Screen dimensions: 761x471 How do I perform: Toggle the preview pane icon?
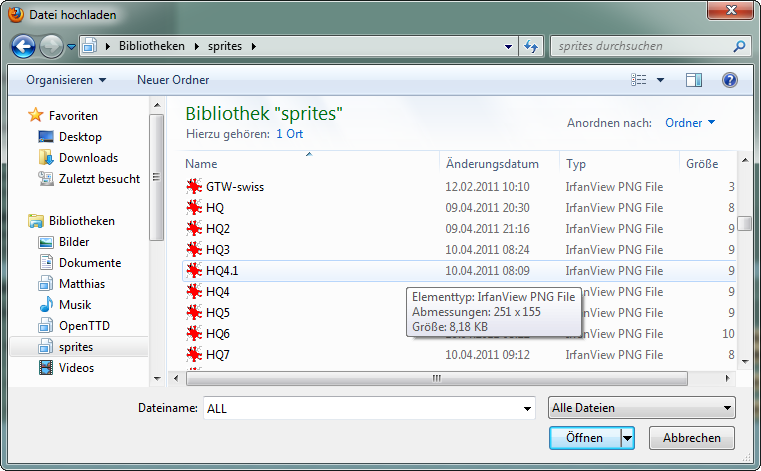tap(694, 80)
